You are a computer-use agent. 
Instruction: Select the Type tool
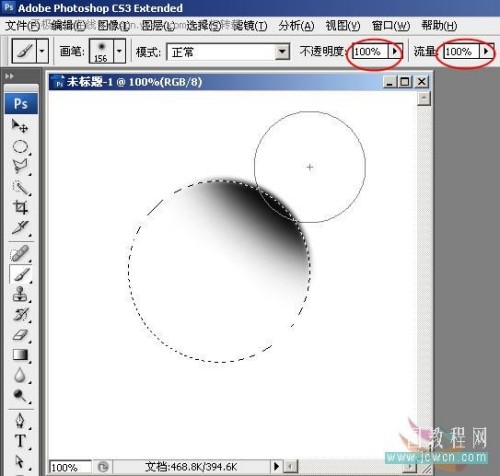point(20,441)
